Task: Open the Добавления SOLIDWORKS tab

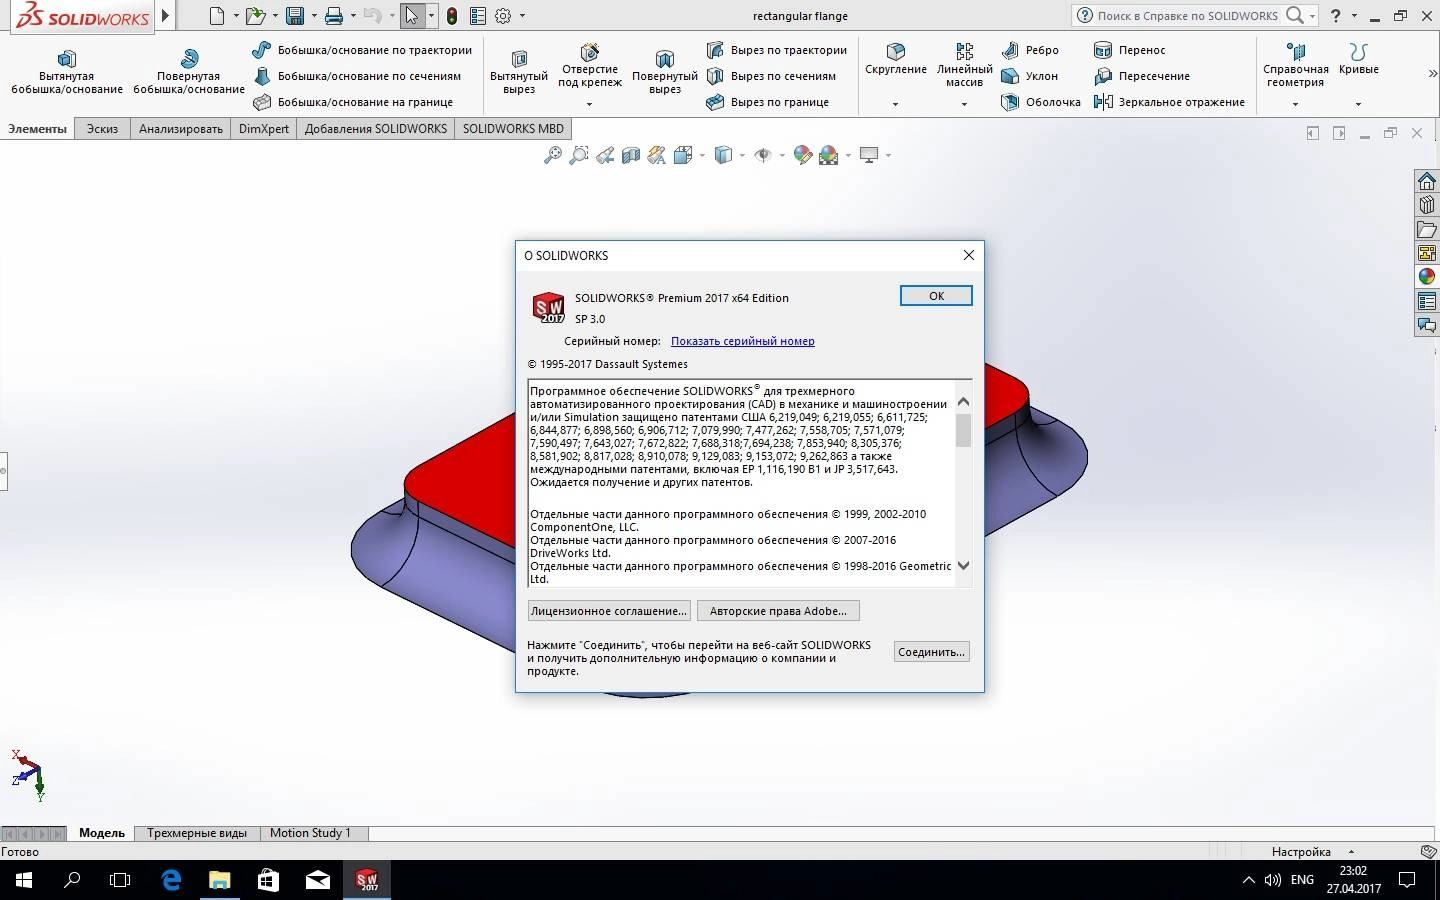Action: pyautogui.click(x=376, y=129)
